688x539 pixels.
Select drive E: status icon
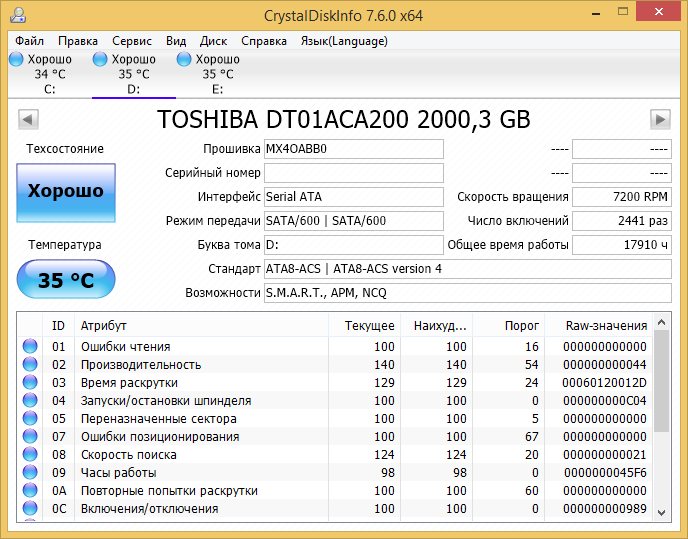click(x=184, y=59)
